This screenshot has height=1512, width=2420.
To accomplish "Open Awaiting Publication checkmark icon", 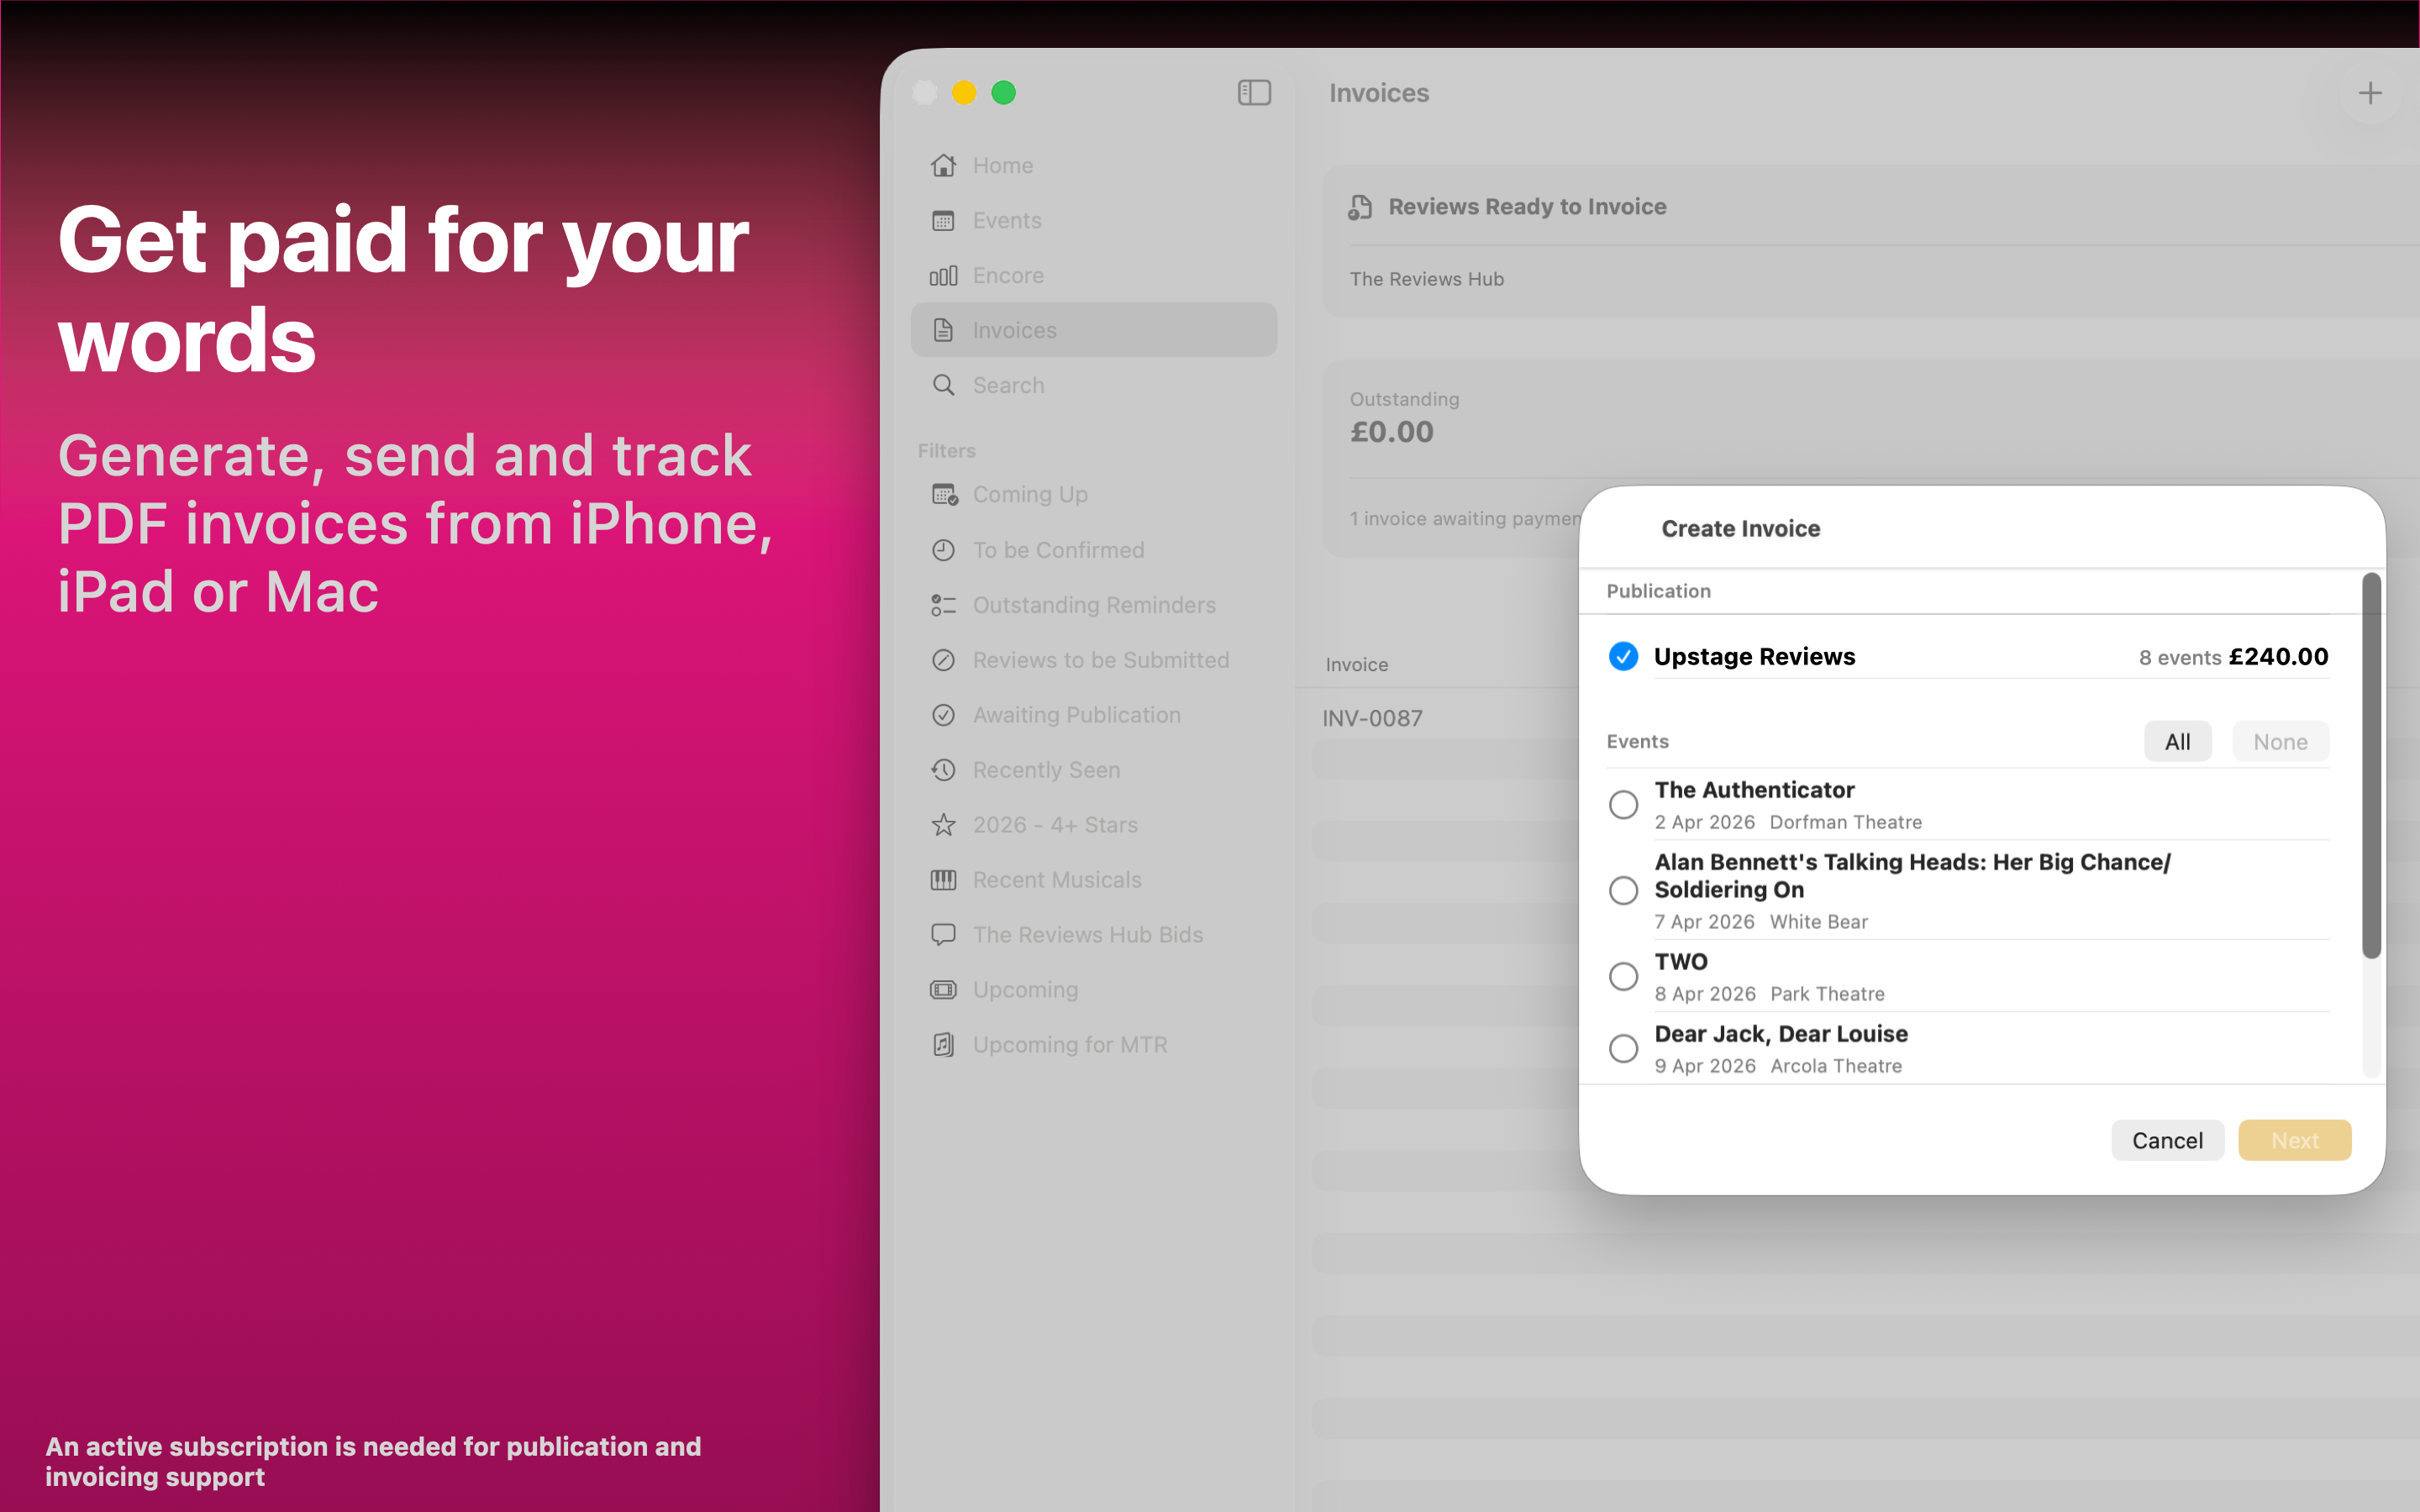I will click(943, 715).
